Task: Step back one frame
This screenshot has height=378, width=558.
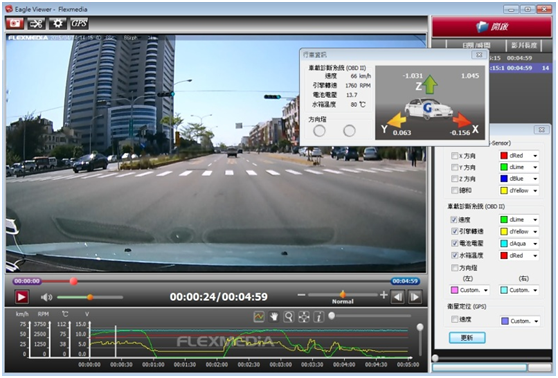Action: (x=397, y=296)
